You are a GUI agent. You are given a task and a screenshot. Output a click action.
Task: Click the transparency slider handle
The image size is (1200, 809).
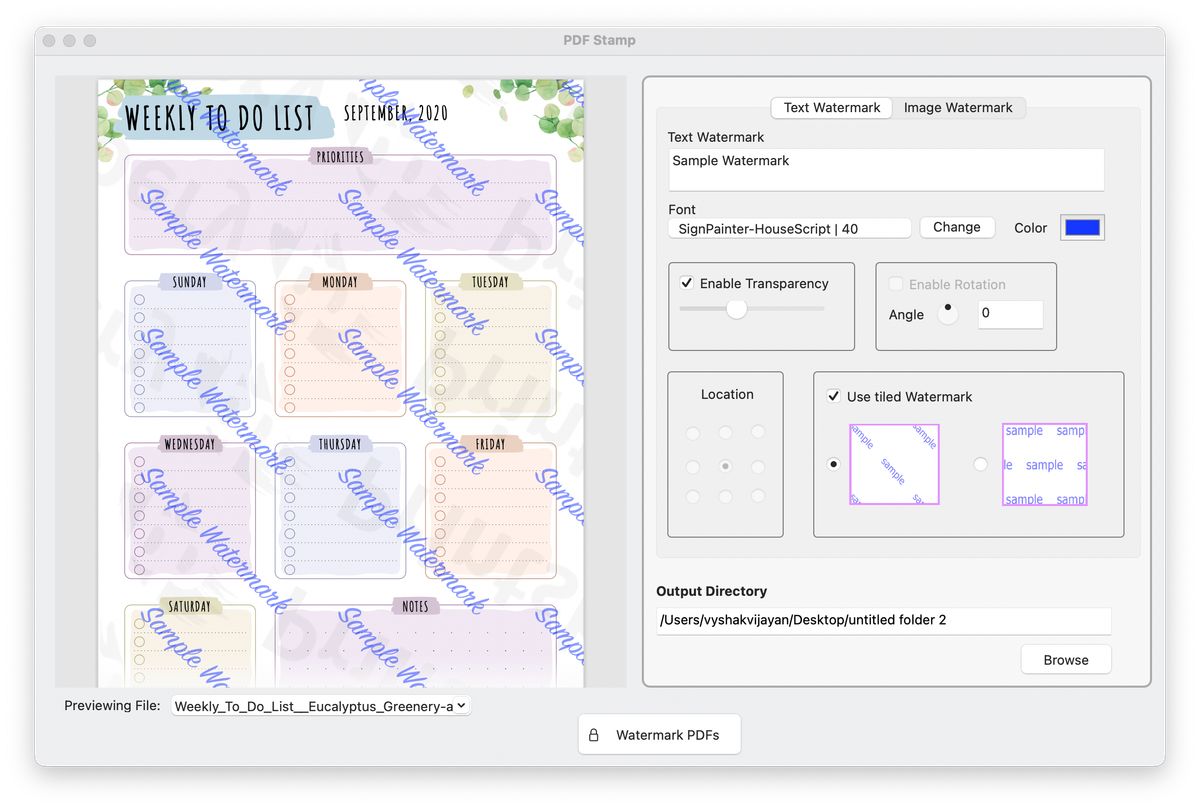(x=737, y=310)
